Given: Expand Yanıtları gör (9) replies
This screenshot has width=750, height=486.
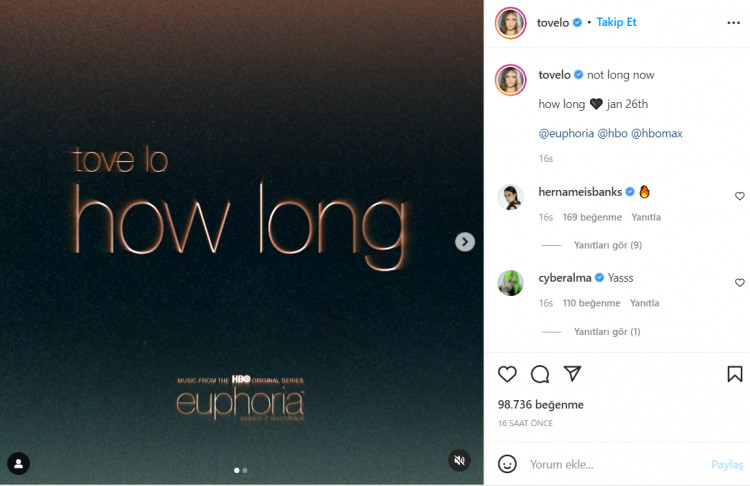Looking at the screenshot, I should click(607, 245).
